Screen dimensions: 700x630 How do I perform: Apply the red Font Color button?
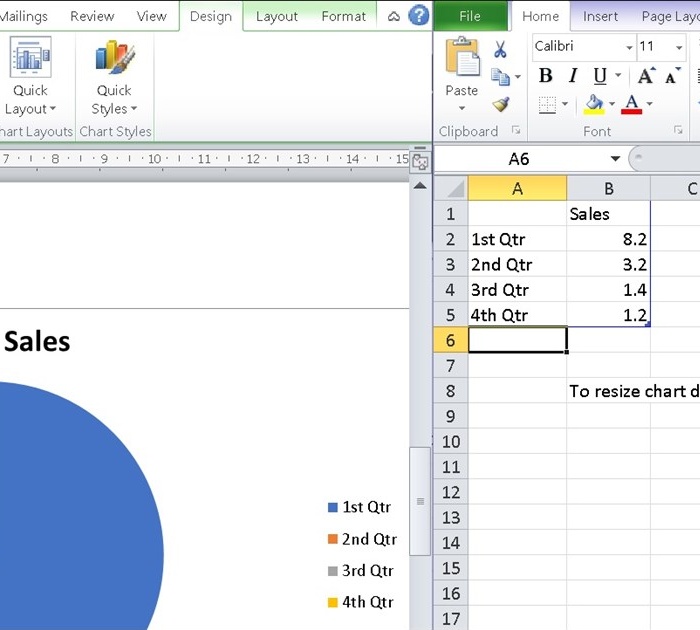pyautogui.click(x=631, y=104)
